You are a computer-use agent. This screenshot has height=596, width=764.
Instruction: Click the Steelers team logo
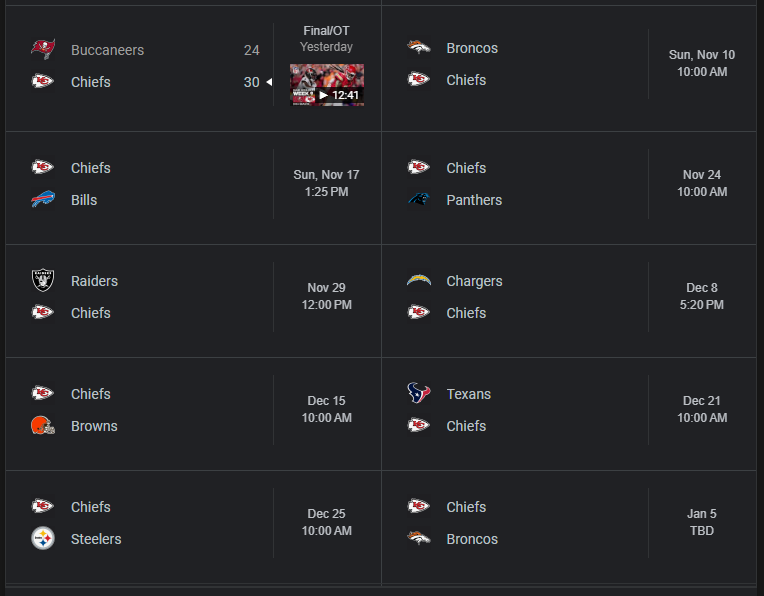tap(42, 539)
